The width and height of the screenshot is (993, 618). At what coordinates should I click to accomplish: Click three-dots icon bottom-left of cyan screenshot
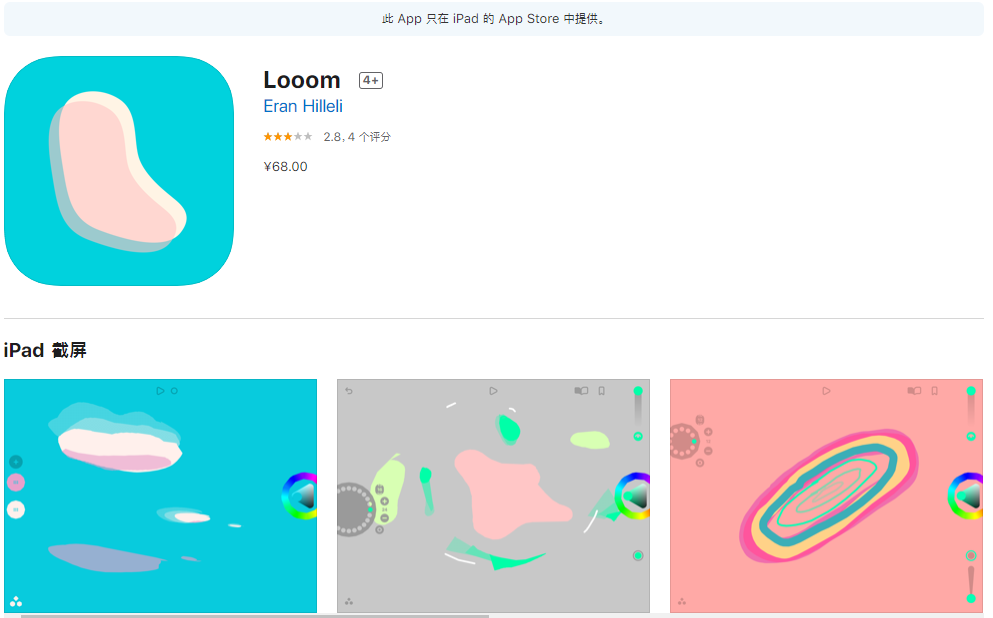pos(16,602)
